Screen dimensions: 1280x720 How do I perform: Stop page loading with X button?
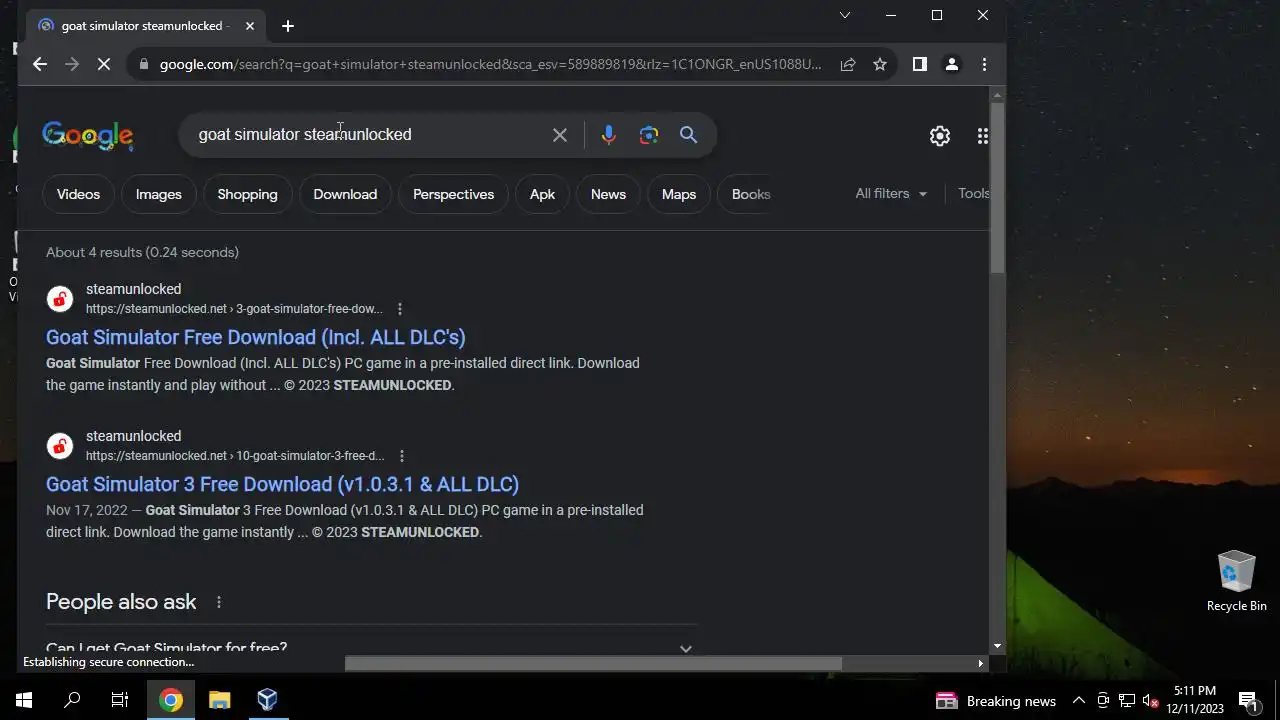coord(103,64)
